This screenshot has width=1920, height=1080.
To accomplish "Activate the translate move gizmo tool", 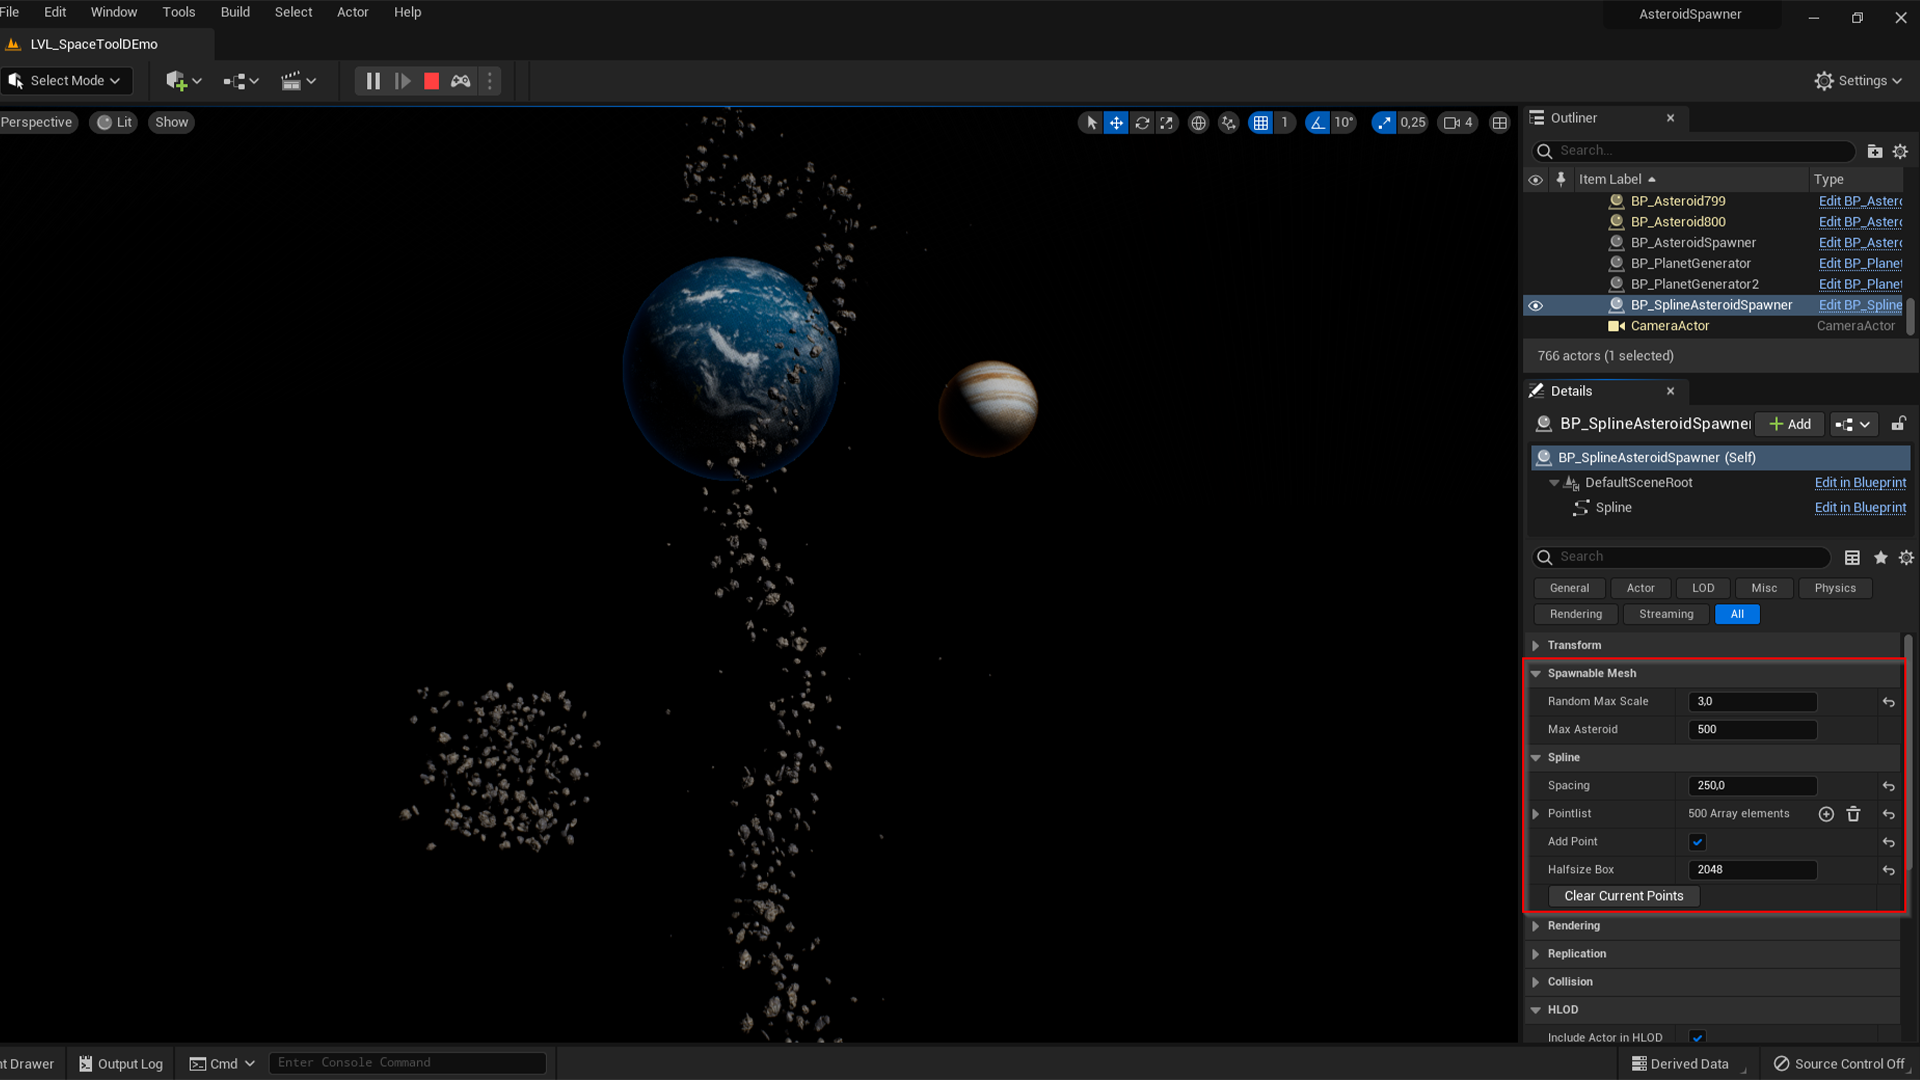I will (x=1116, y=122).
